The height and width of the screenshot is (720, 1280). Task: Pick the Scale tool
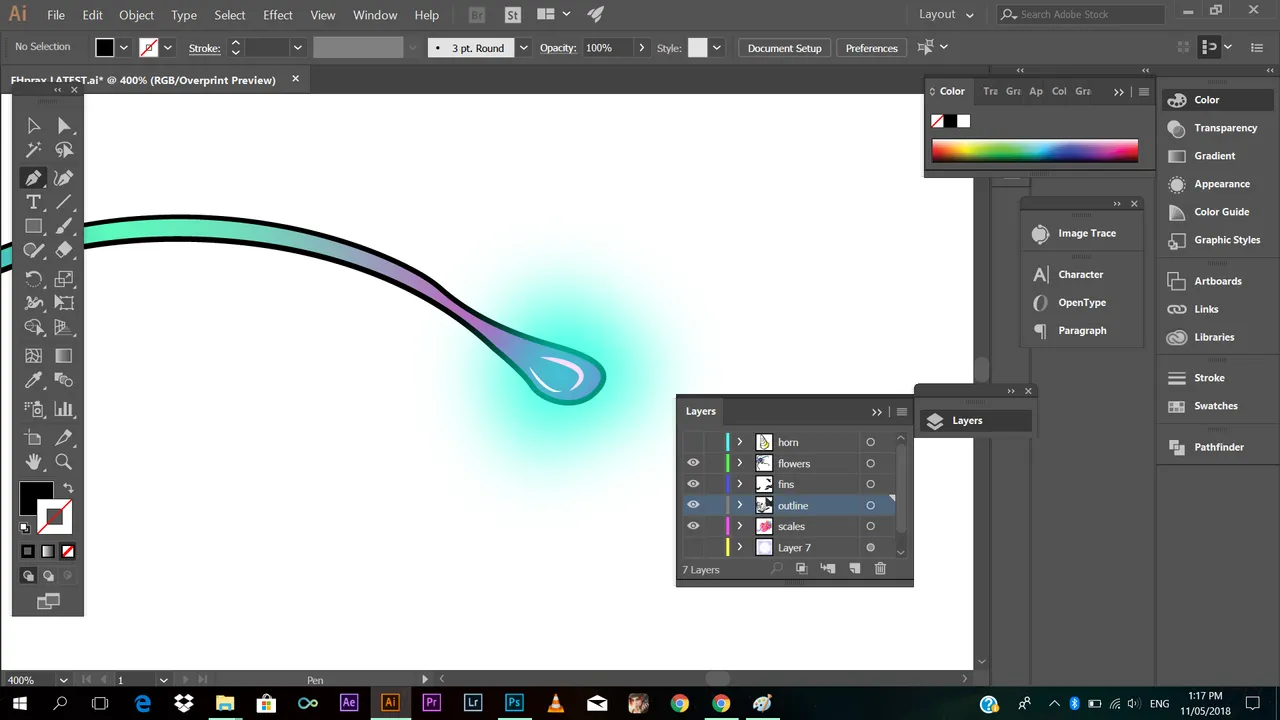pyautogui.click(x=64, y=279)
